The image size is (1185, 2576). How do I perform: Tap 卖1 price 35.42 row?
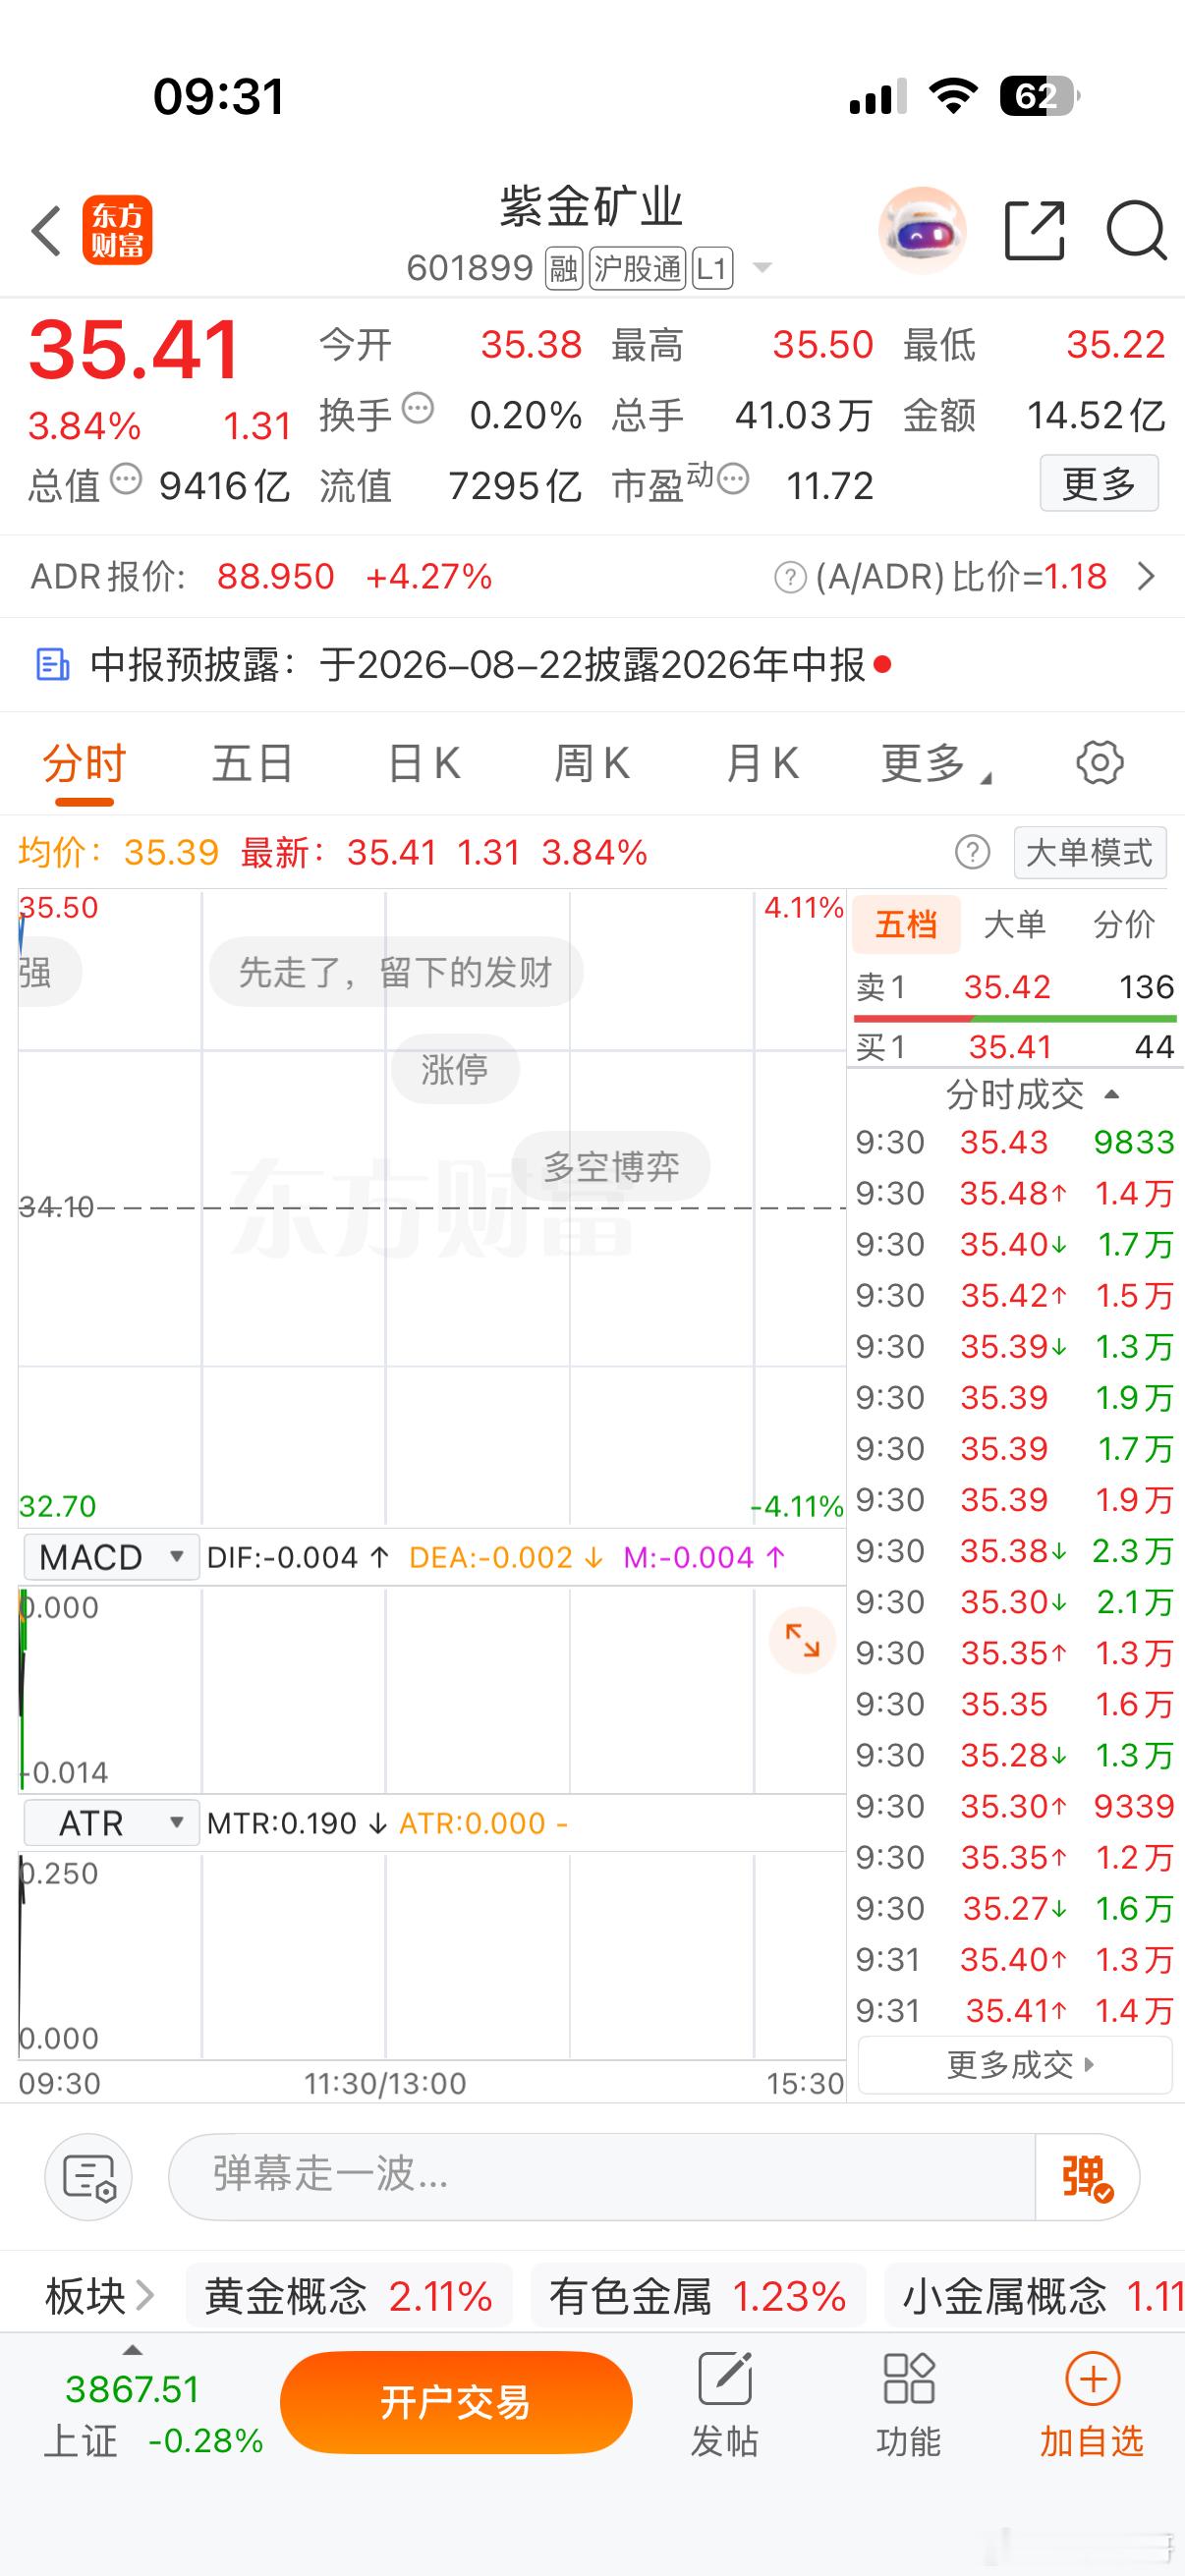[x=1015, y=987]
